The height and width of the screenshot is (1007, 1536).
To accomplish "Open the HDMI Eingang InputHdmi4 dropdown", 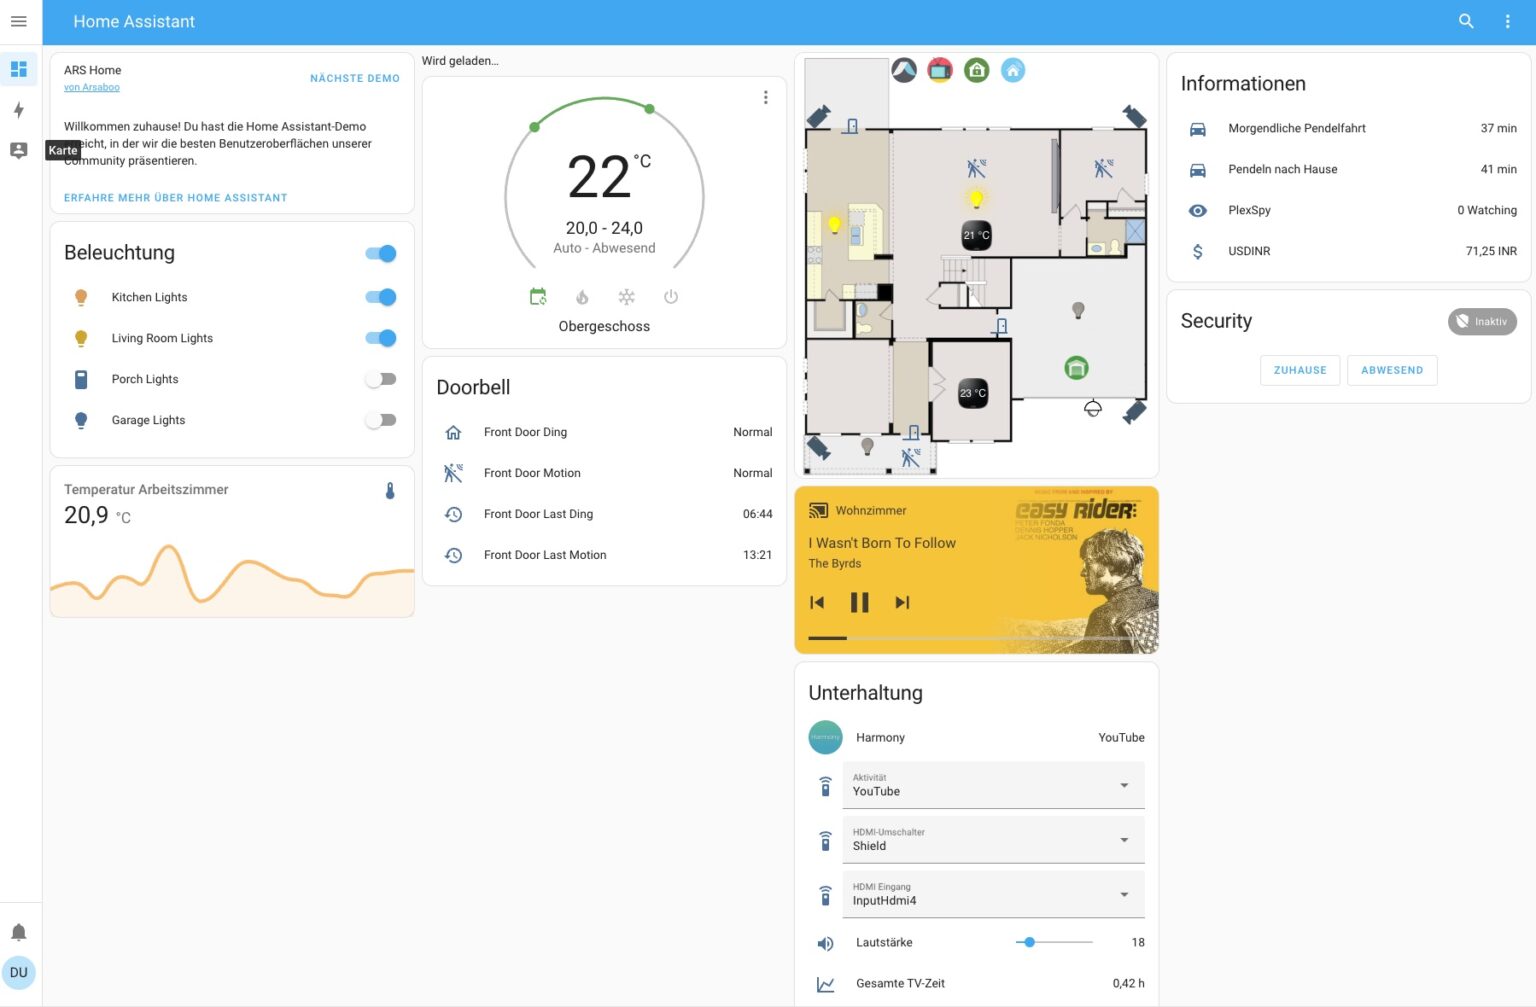I will [x=994, y=894].
